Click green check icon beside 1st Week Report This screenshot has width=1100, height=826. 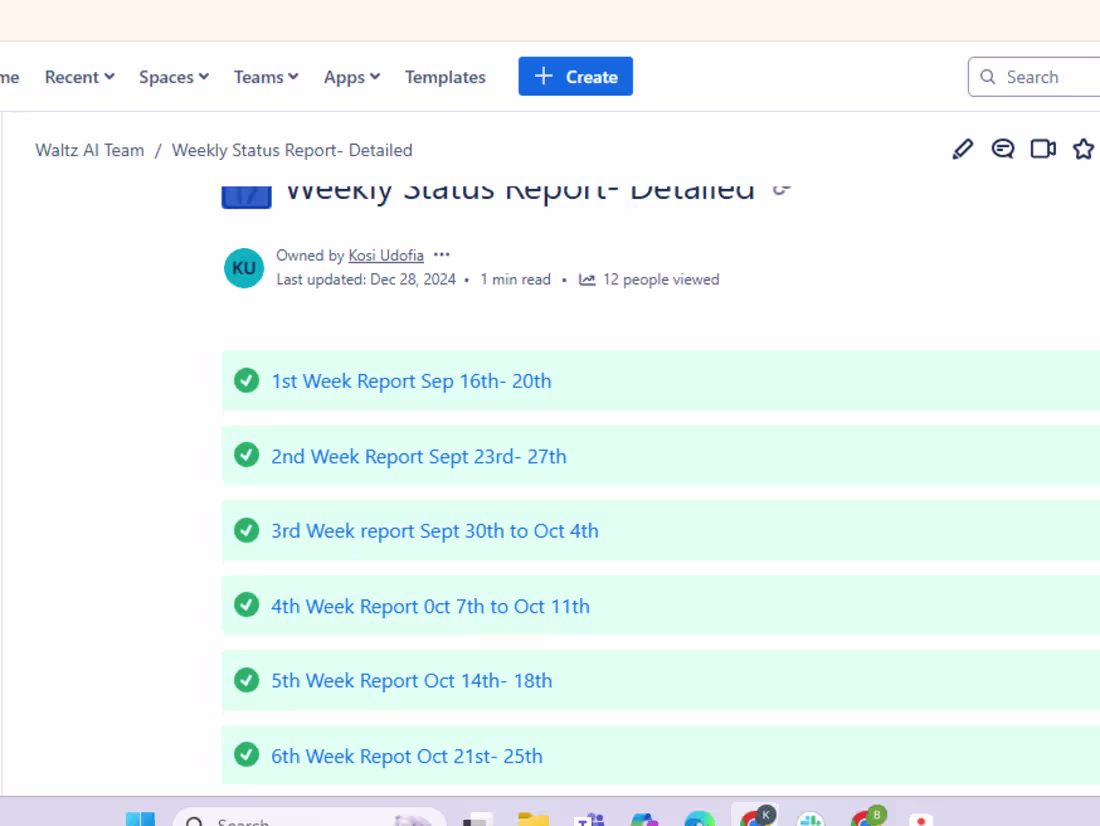tap(246, 380)
